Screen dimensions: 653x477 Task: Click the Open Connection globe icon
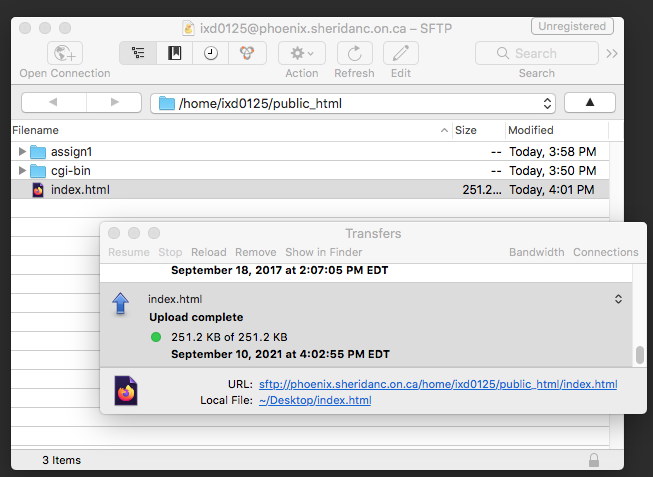(x=65, y=53)
